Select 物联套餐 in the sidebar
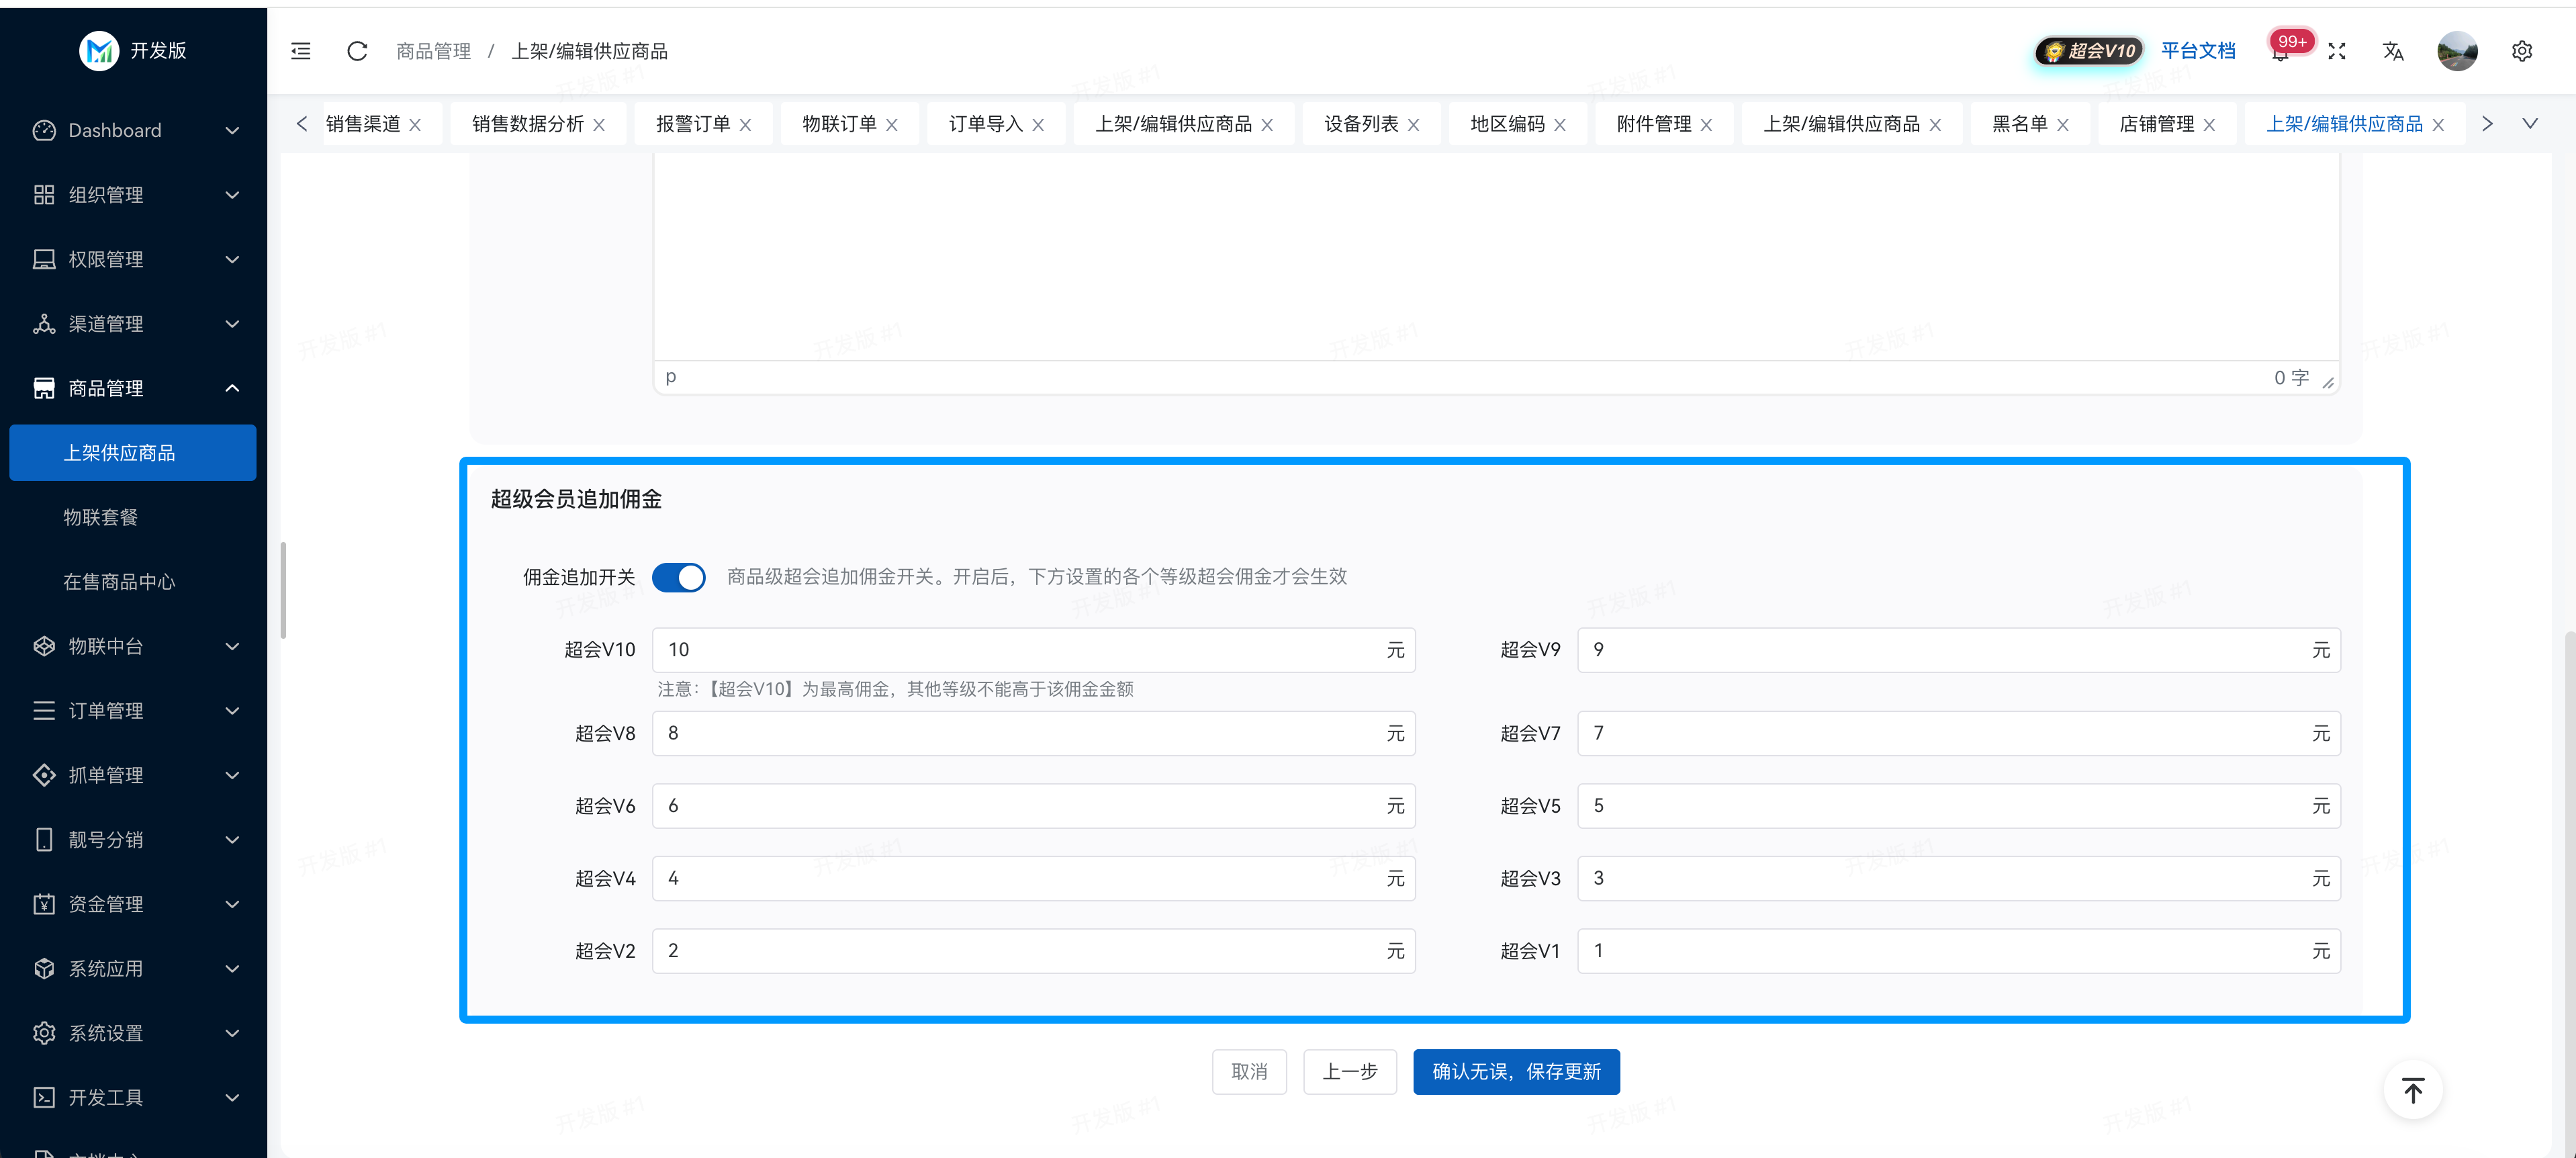Image resolution: width=2576 pixels, height=1158 pixels. click(x=101, y=517)
